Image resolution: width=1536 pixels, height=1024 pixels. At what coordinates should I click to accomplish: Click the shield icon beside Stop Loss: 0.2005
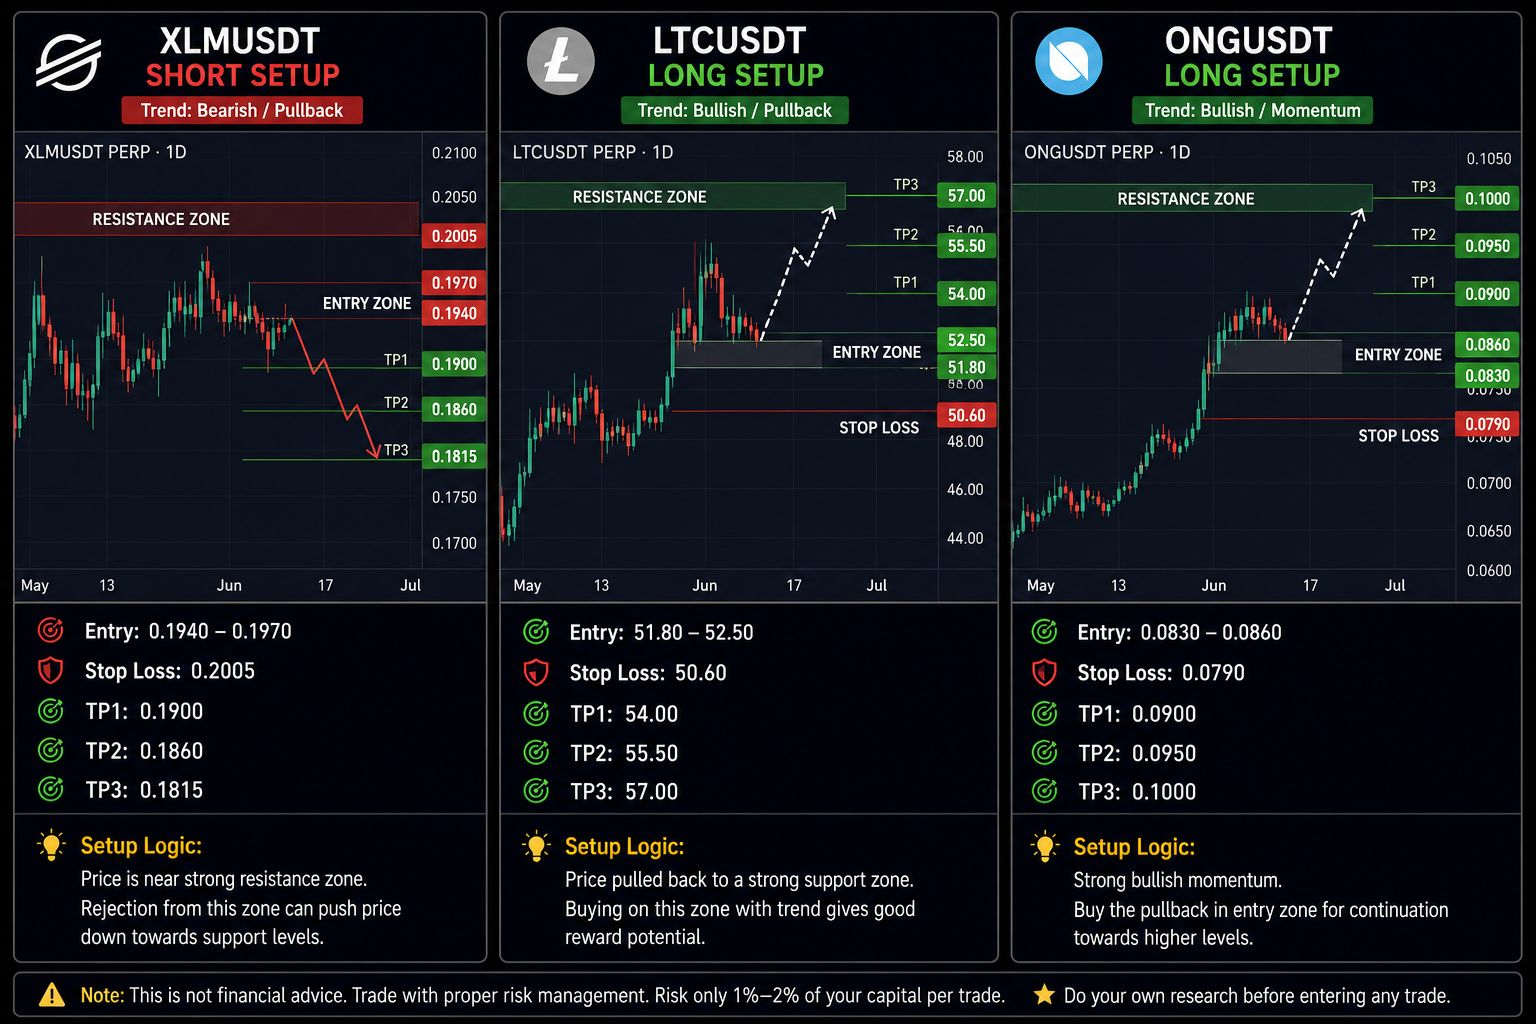pyautogui.click(x=50, y=671)
